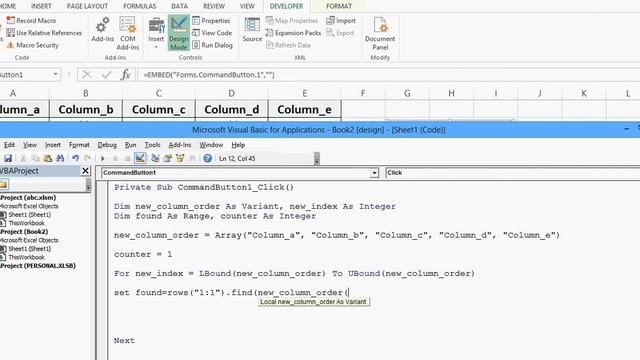Click Run Dialog in Controls group

tap(212, 45)
